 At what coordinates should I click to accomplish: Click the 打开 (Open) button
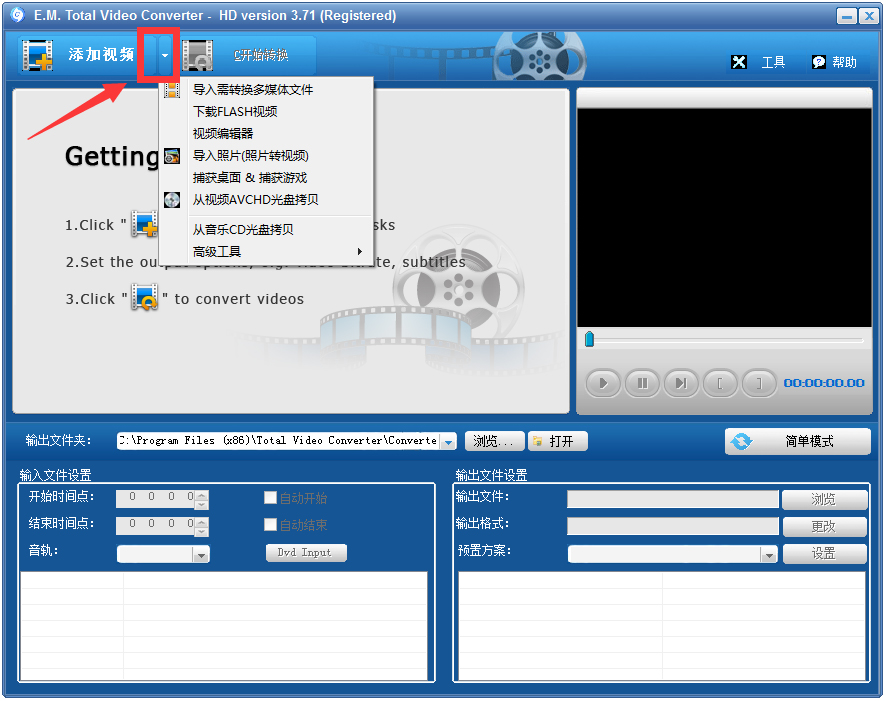(557, 441)
